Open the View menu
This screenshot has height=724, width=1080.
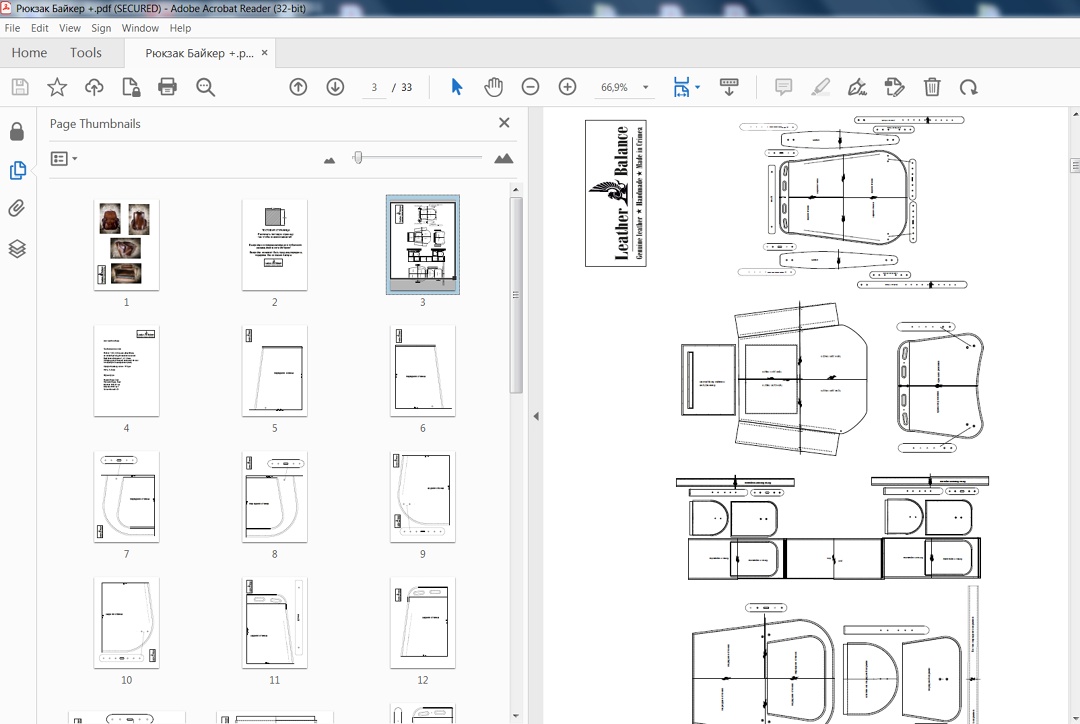click(x=70, y=28)
